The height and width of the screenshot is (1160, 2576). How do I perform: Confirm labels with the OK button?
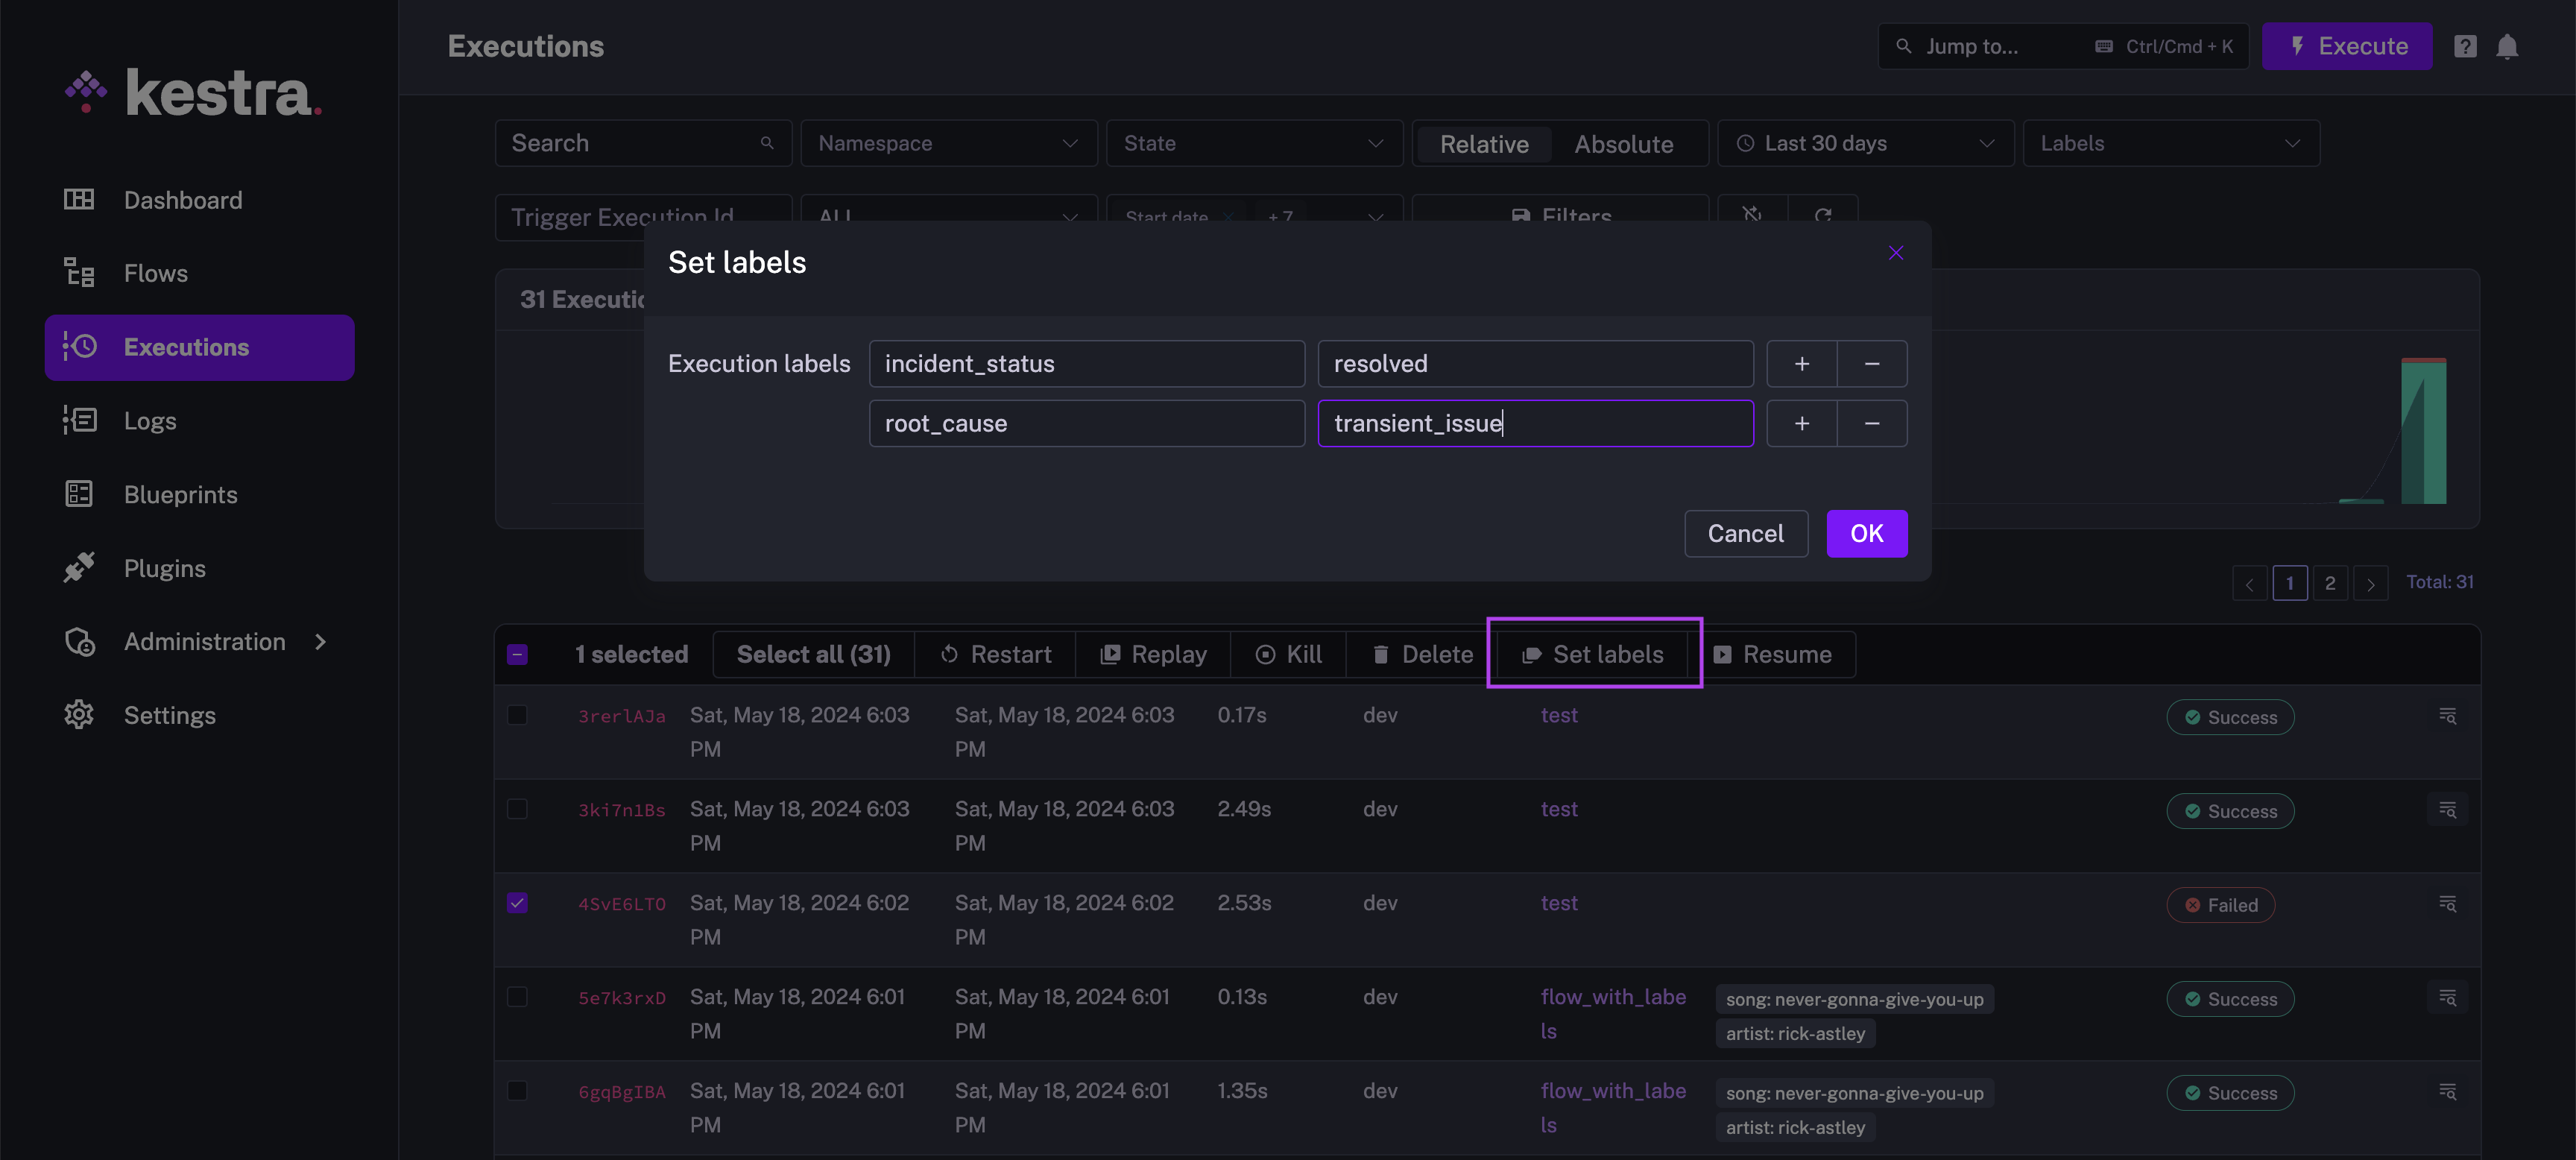point(1866,534)
